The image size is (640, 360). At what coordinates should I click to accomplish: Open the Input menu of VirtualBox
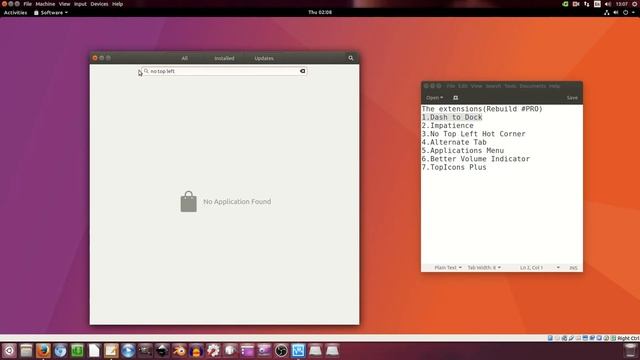[x=80, y=4]
